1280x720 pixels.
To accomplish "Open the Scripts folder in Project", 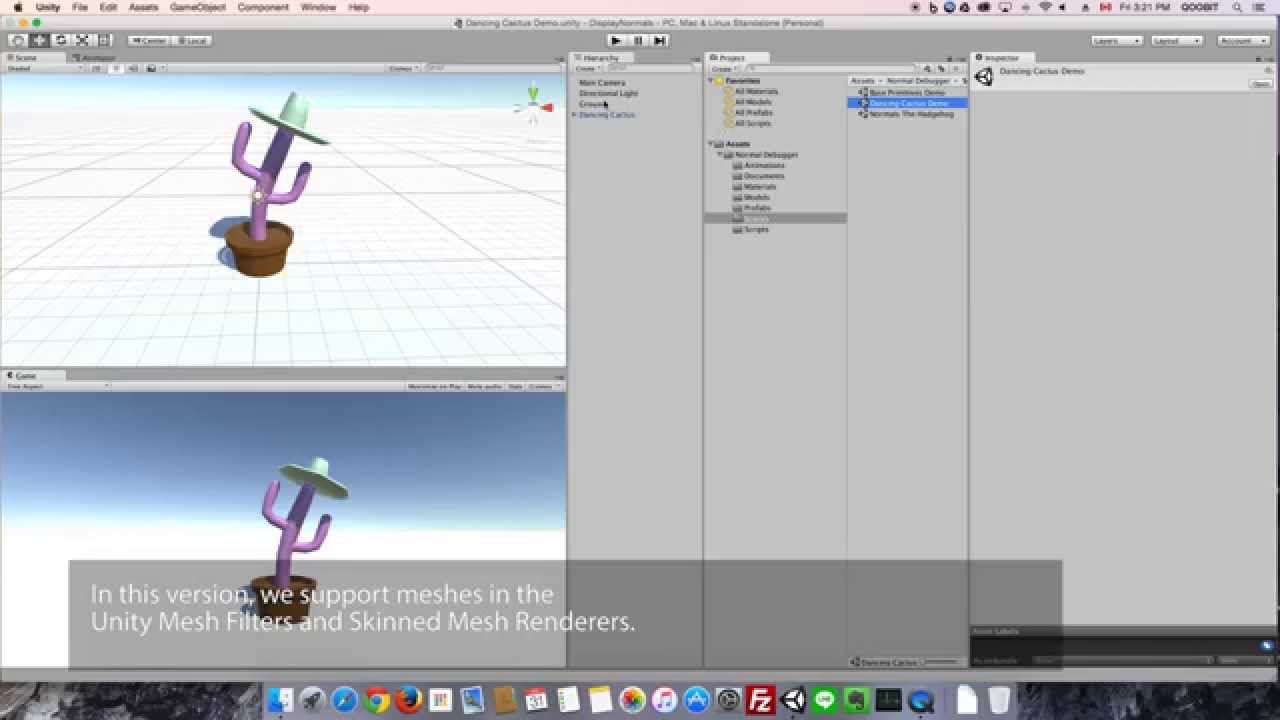I will pyautogui.click(x=756, y=230).
